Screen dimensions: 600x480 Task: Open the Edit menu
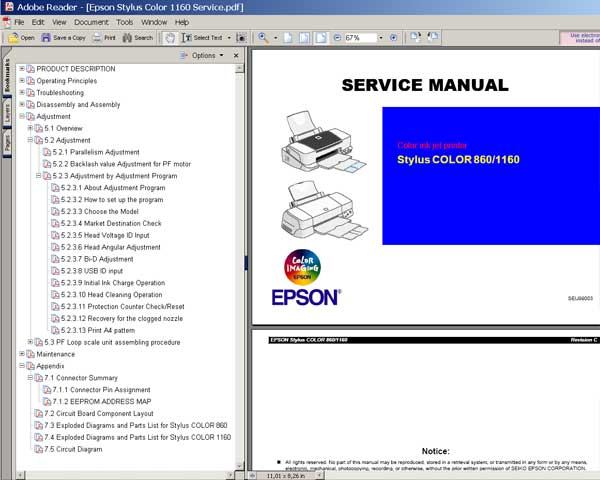tap(38, 22)
